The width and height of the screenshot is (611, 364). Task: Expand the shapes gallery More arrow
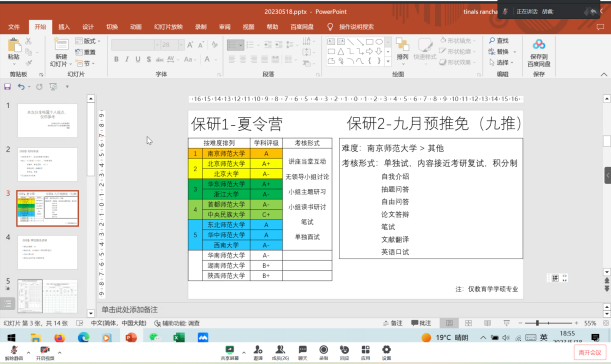click(388, 62)
